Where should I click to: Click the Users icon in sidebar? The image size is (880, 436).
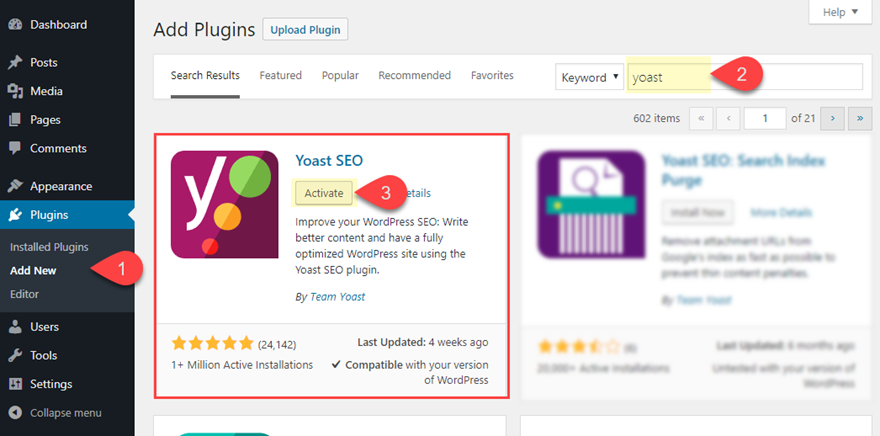[x=15, y=327]
